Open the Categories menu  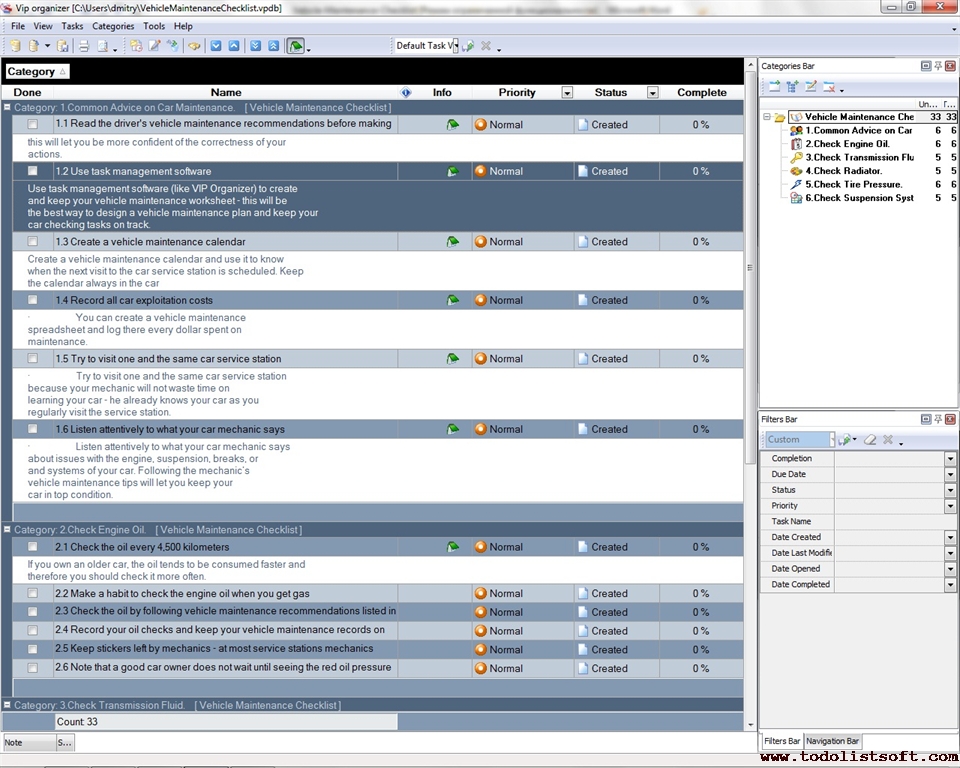pyautogui.click(x=113, y=26)
